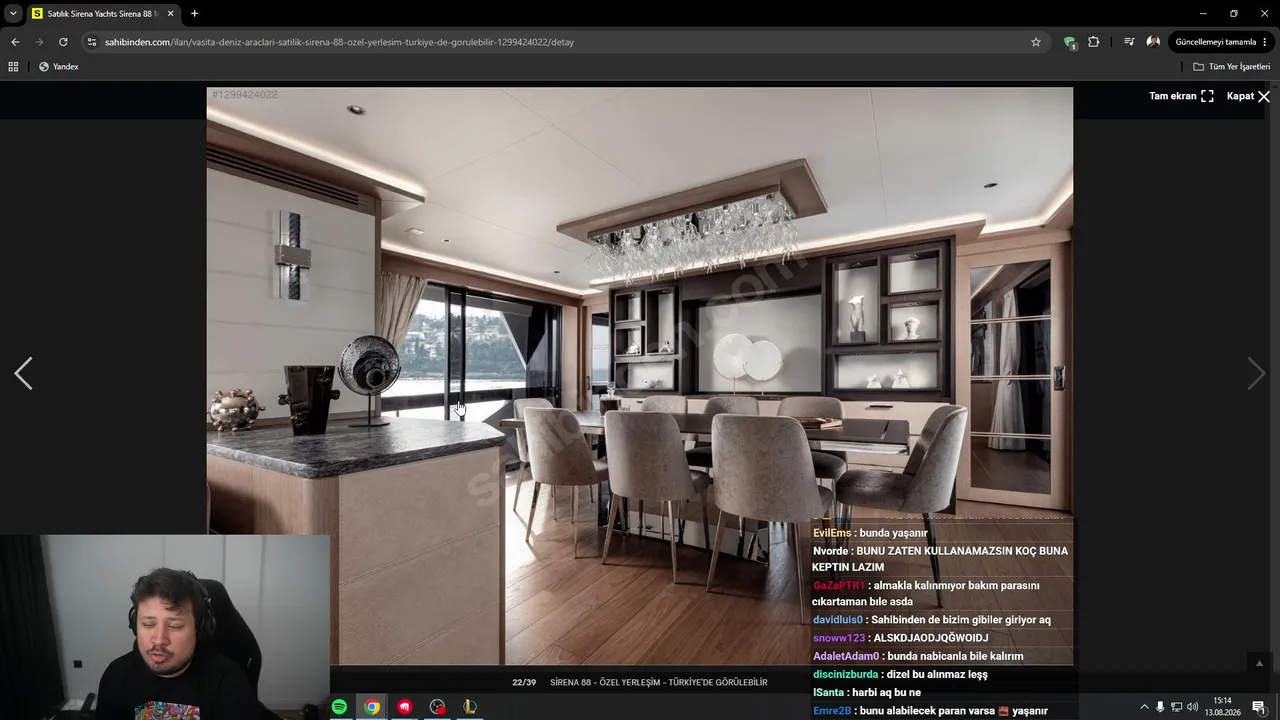Click chat username davidluis0

(x=838, y=620)
